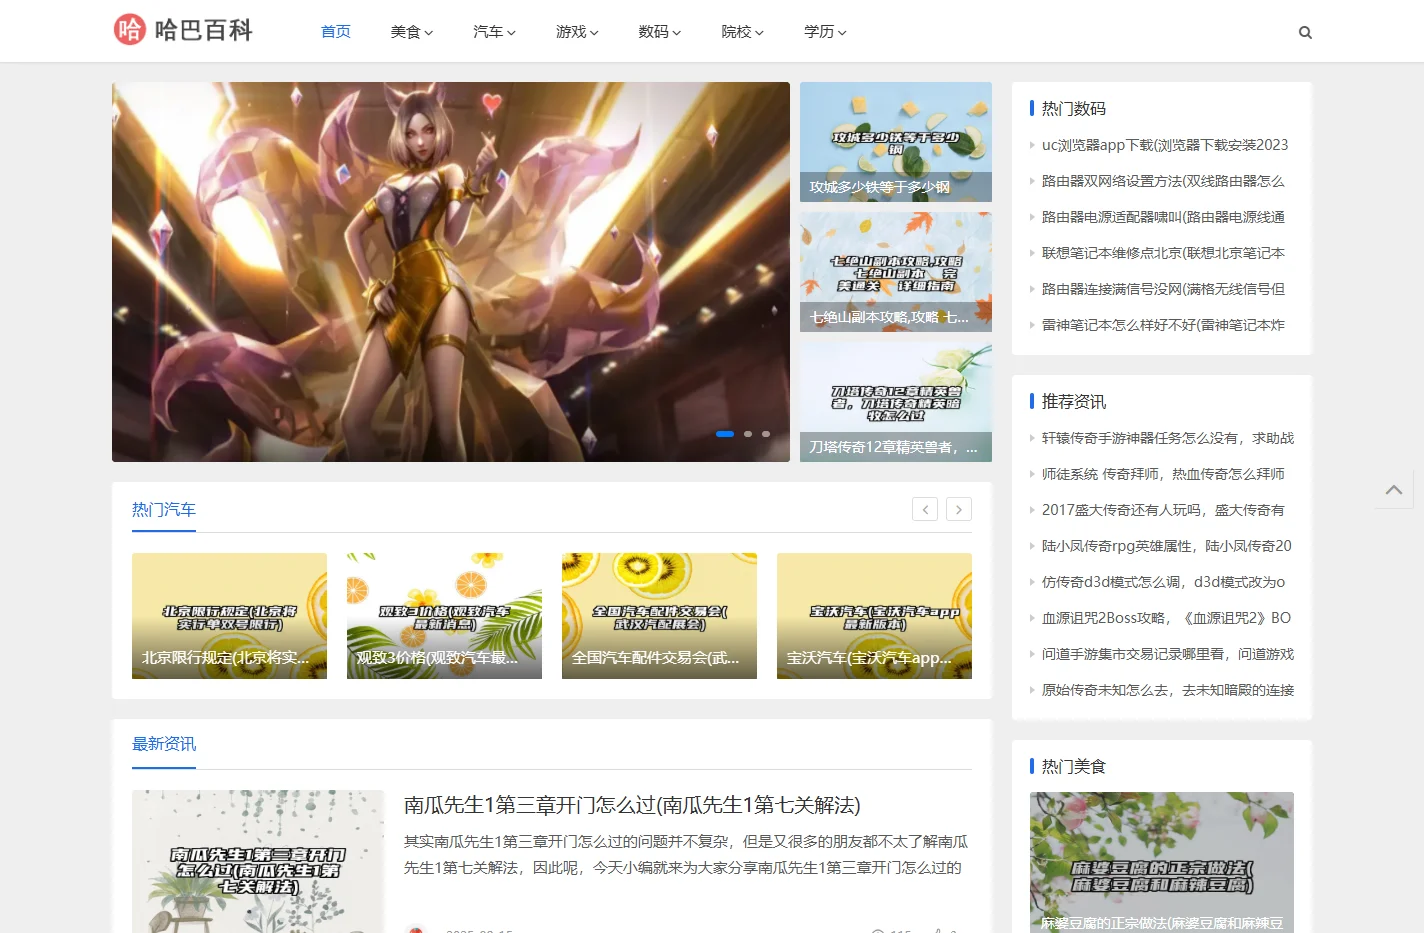The width and height of the screenshot is (1424, 933).
Task: Expand the 学历 nav dropdown
Action: point(826,31)
